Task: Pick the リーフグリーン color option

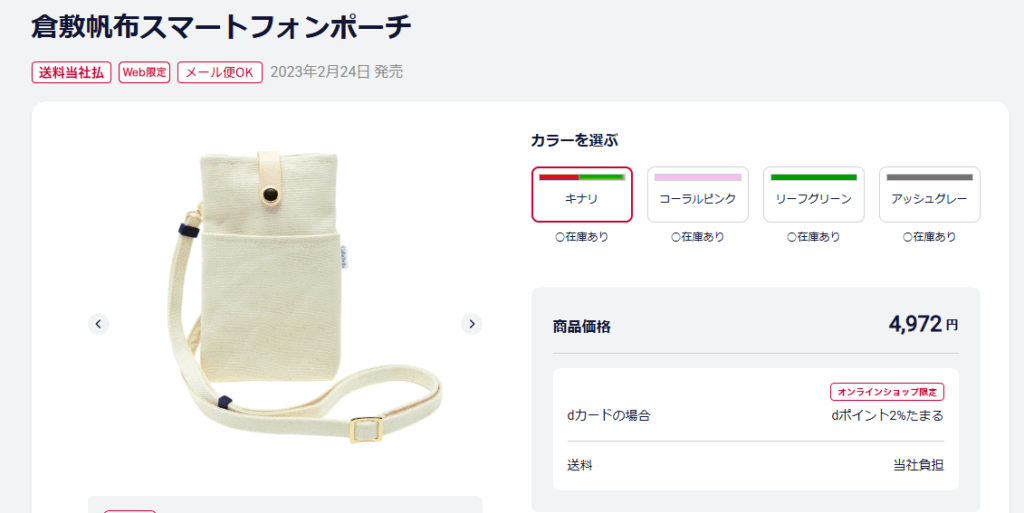Action: click(814, 194)
